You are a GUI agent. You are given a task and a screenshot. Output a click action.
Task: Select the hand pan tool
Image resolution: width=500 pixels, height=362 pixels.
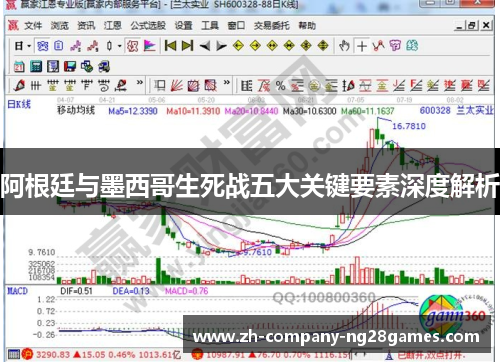tap(344, 46)
